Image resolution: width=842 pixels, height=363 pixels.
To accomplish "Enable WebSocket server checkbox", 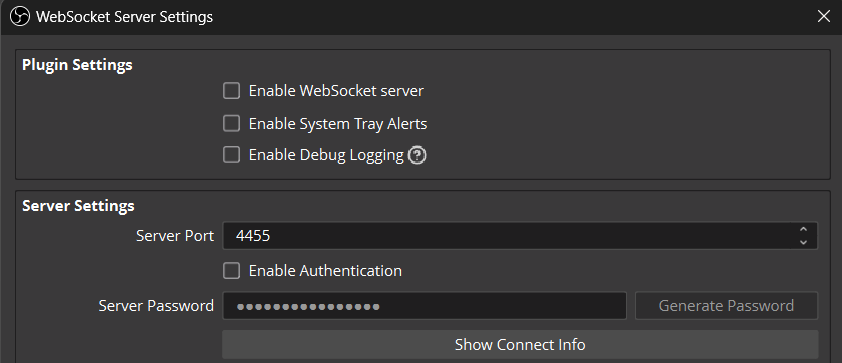I will [231, 91].
